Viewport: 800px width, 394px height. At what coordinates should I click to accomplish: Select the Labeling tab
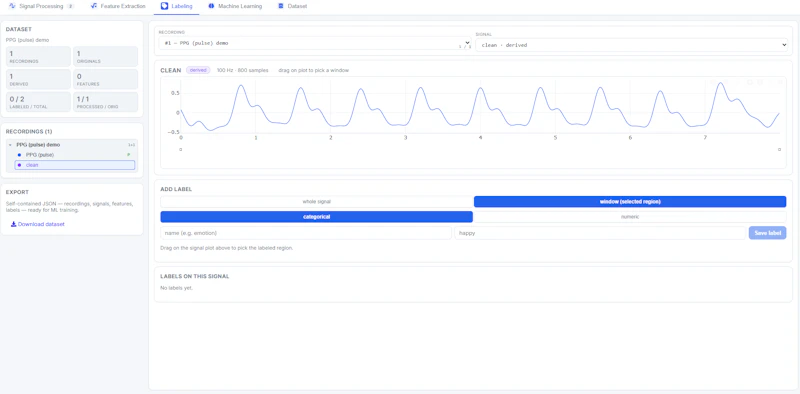pyautogui.click(x=177, y=7)
